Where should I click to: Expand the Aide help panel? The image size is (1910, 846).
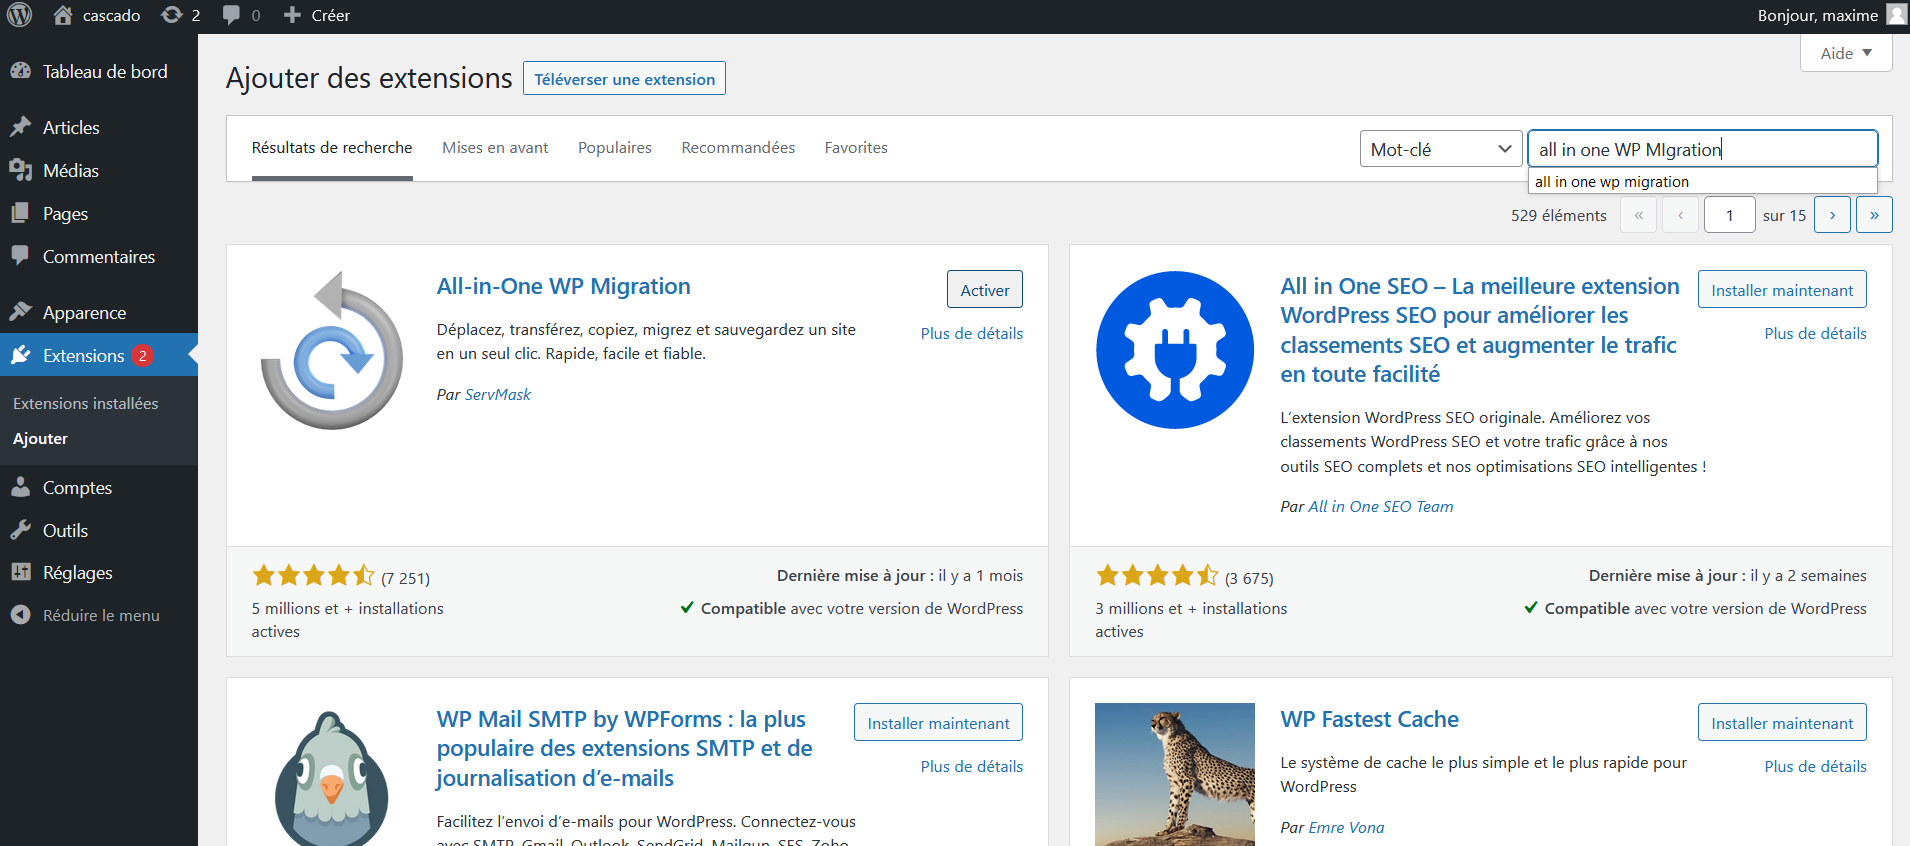pos(1846,53)
